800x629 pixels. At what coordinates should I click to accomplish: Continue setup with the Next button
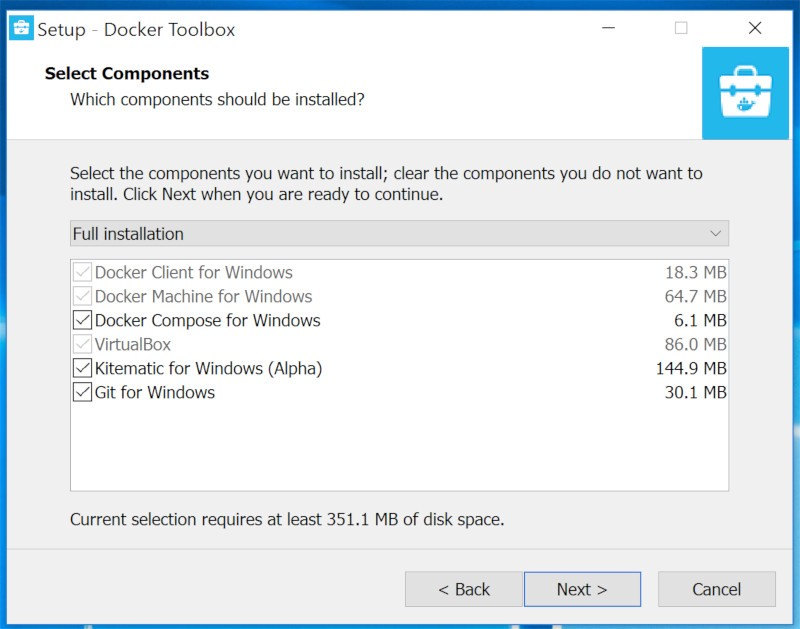point(582,589)
